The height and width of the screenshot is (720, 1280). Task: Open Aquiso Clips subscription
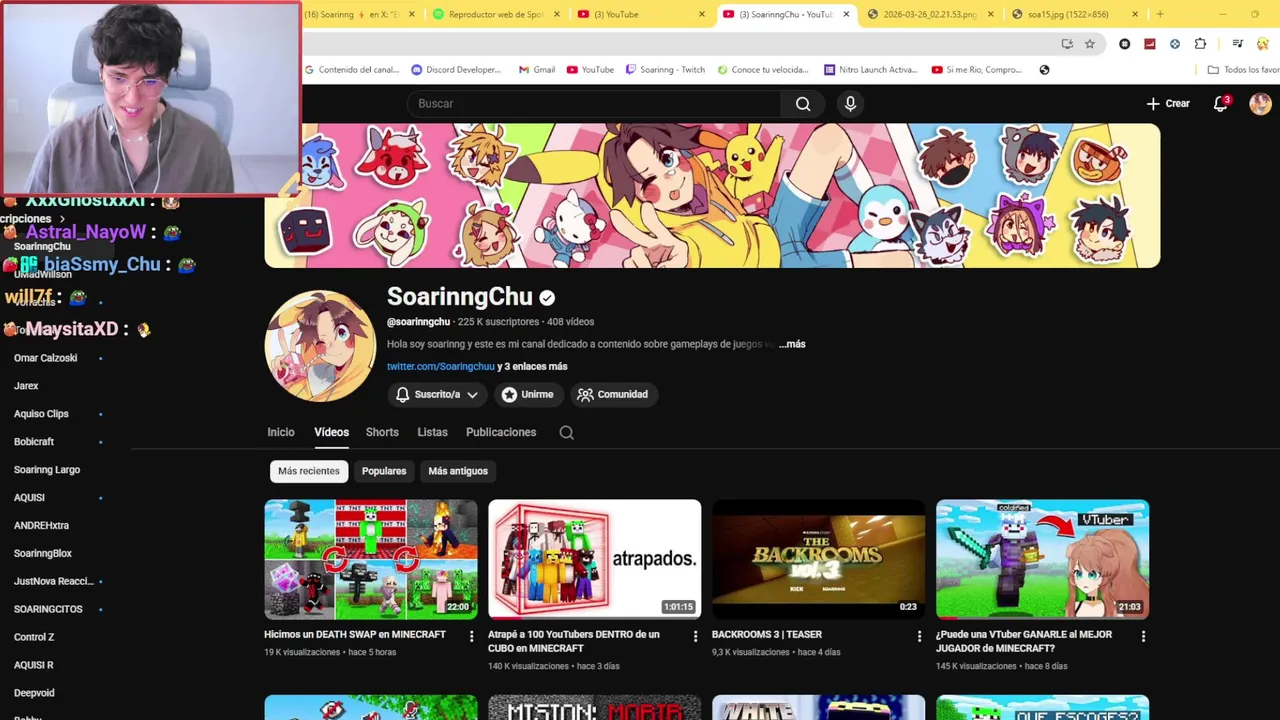41,414
